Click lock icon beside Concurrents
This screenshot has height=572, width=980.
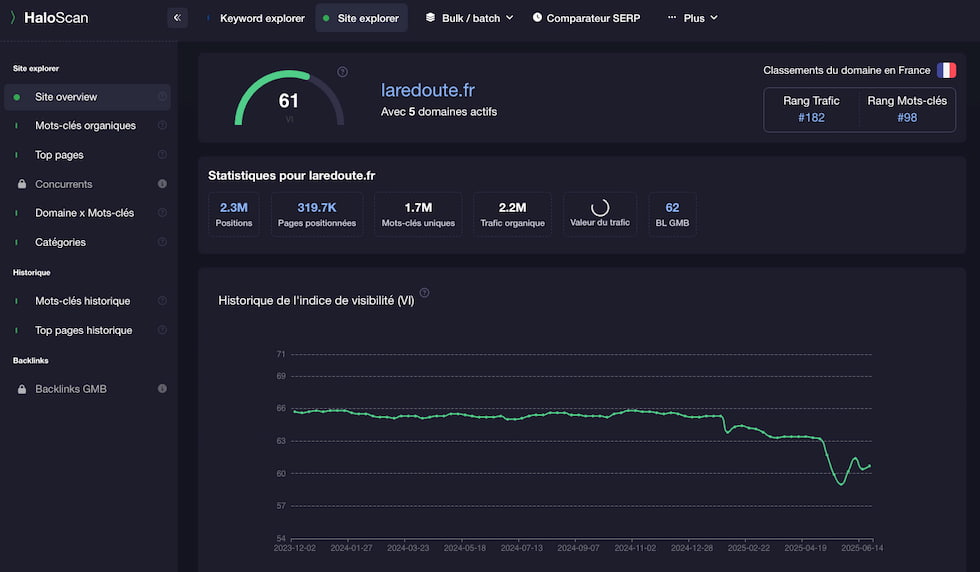(x=22, y=184)
